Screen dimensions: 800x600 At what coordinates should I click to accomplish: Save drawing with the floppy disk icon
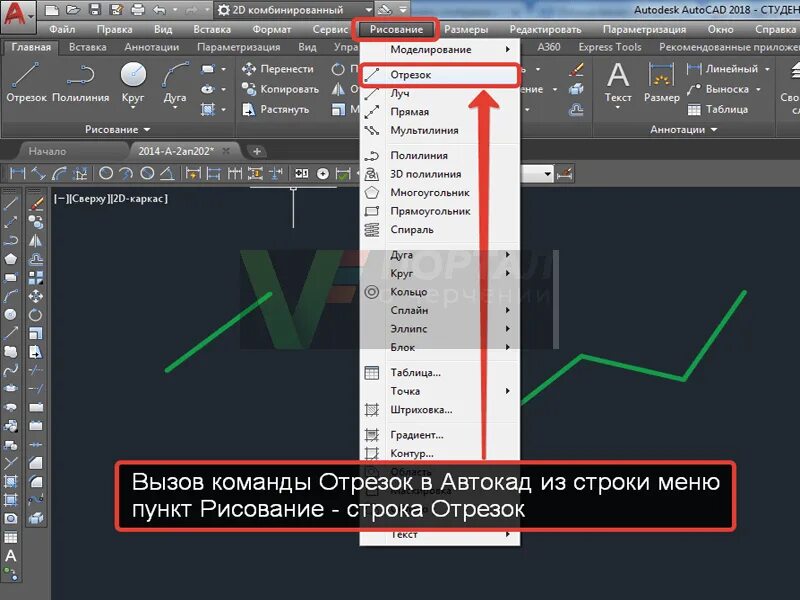click(95, 9)
